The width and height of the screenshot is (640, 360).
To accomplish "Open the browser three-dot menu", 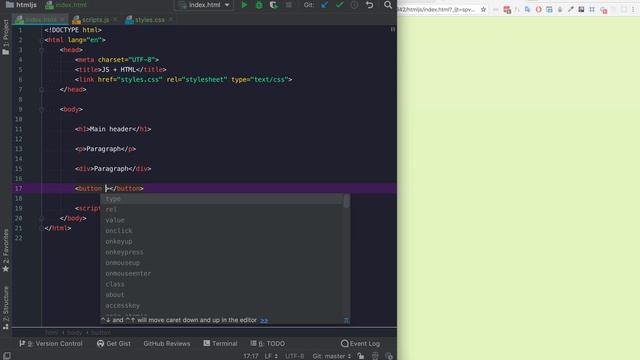I will pos(633,9).
